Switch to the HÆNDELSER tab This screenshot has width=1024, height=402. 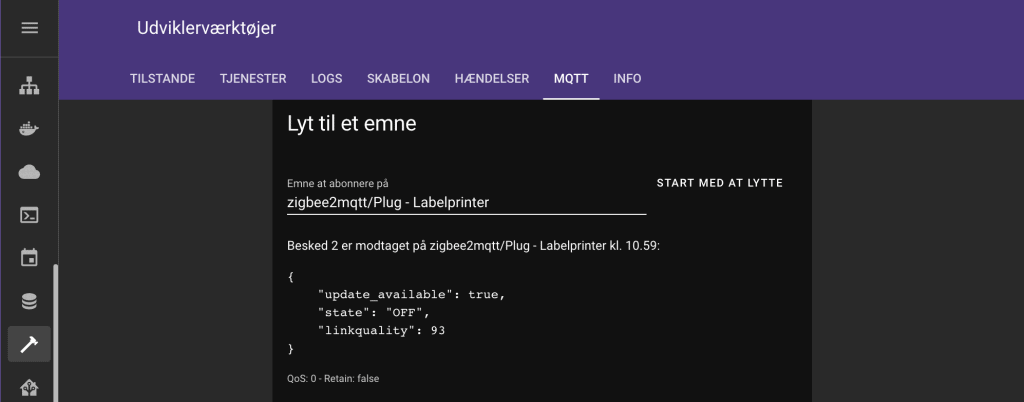(x=492, y=79)
